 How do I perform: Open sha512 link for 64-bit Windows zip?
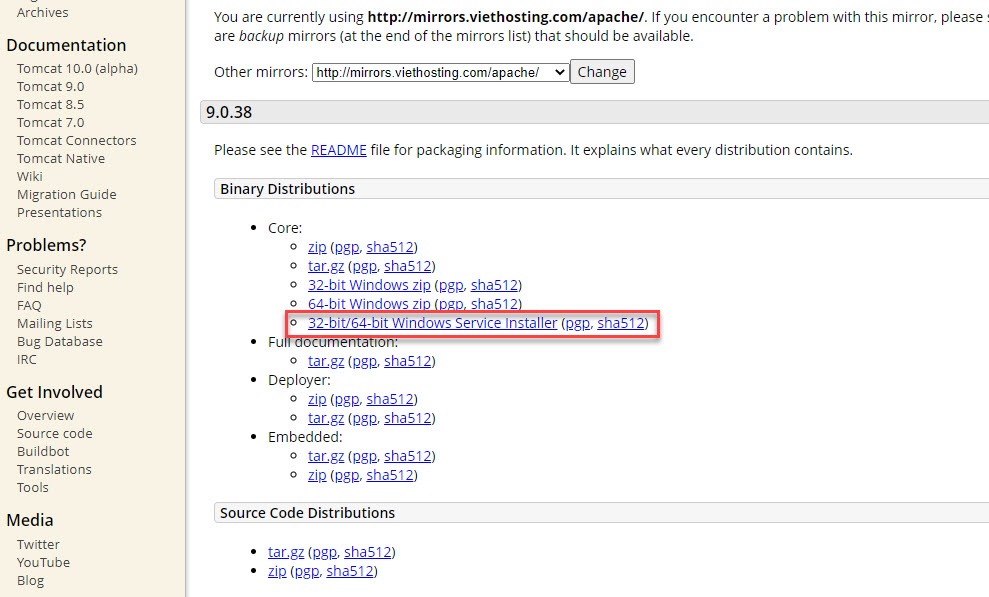pyautogui.click(x=494, y=304)
